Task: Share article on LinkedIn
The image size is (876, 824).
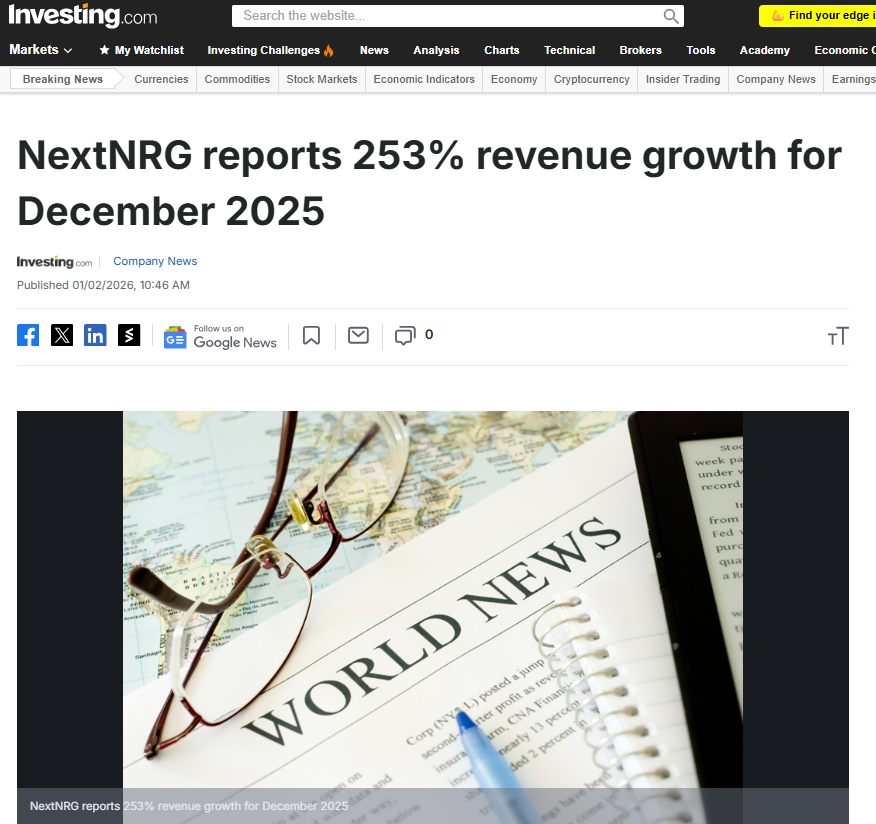Action: click(x=95, y=335)
